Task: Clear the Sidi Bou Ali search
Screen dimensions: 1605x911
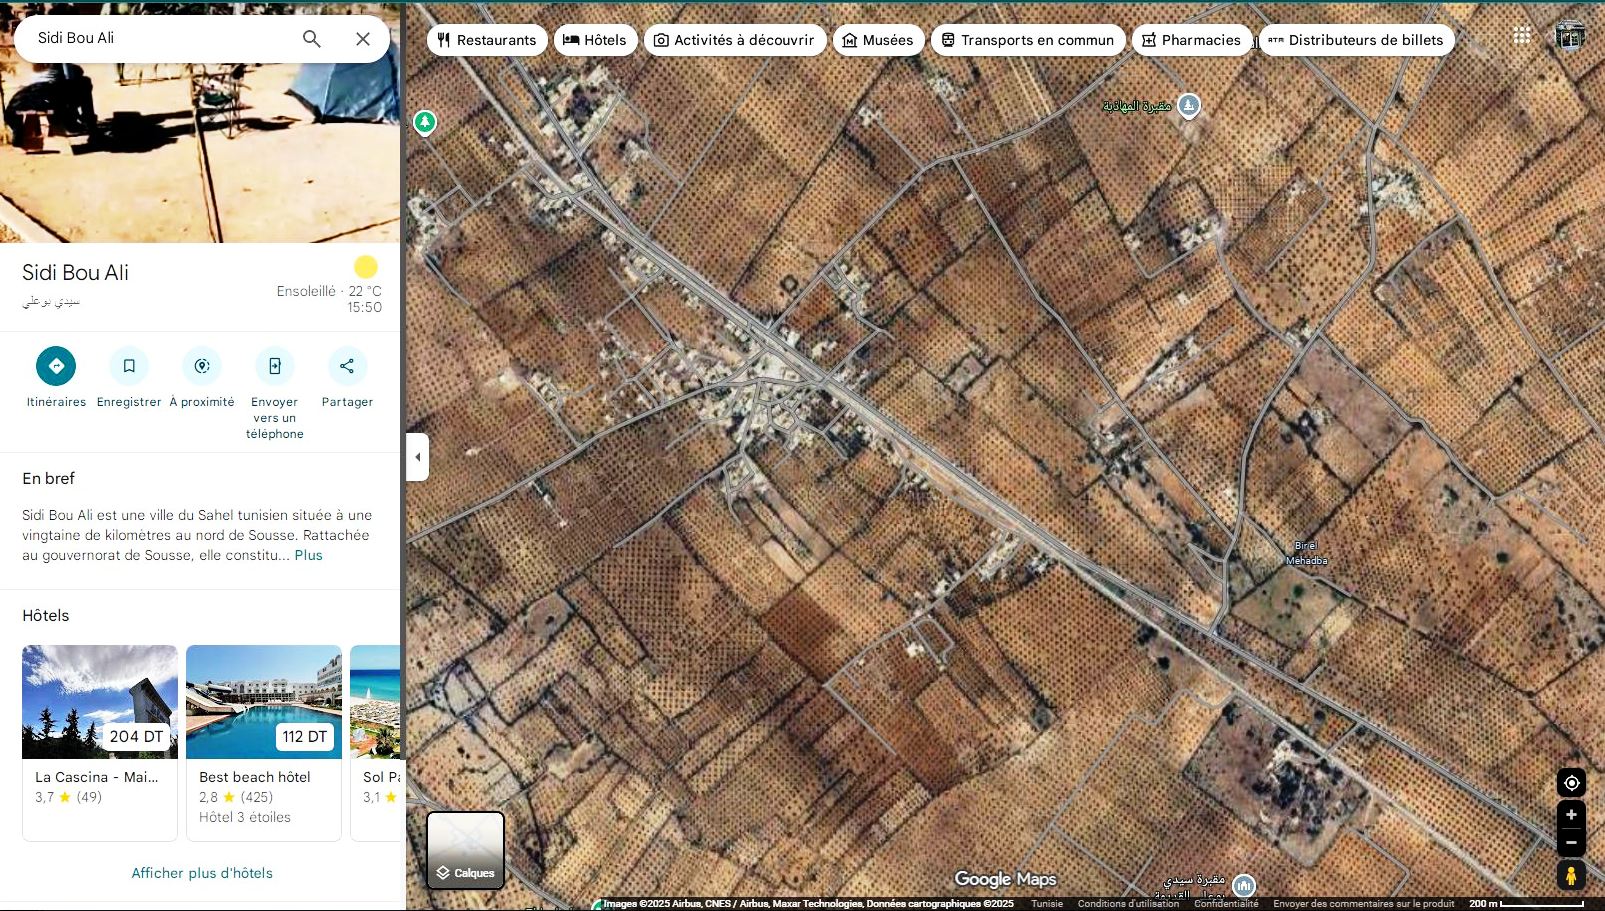Action: click(x=363, y=39)
